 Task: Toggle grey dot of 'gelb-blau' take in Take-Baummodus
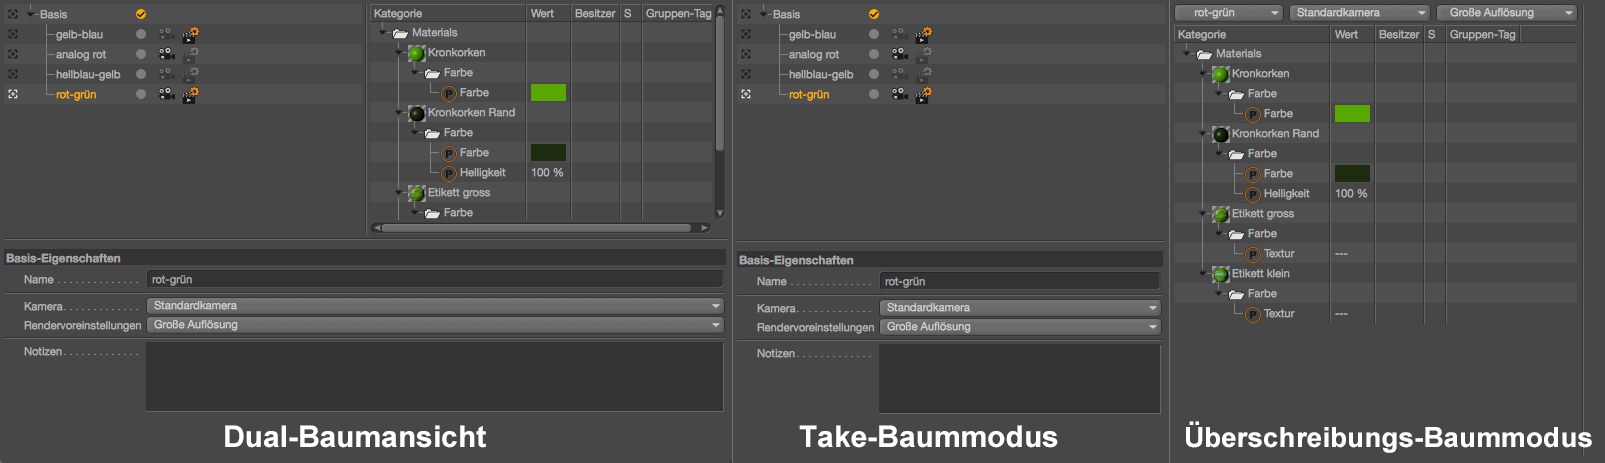point(874,34)
